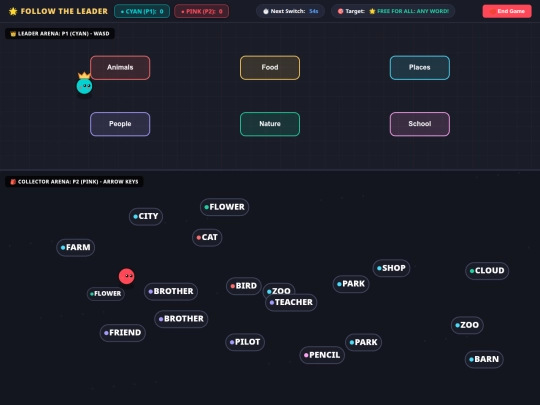The image size is (540, 405).
Task: Click the BARN word bubble
Action: [x=484, y=360]
